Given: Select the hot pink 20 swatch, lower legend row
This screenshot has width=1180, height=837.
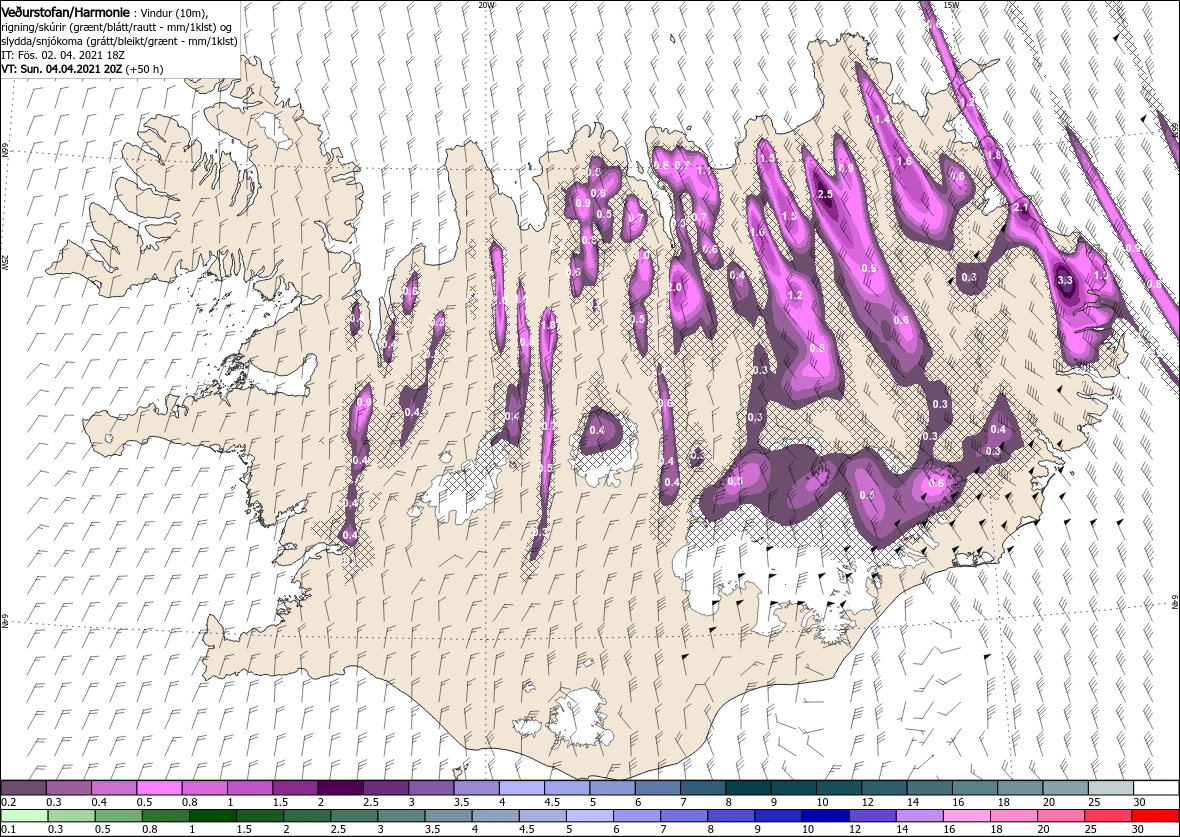Looking at the screenshot, I should [x=1062, y=816].
